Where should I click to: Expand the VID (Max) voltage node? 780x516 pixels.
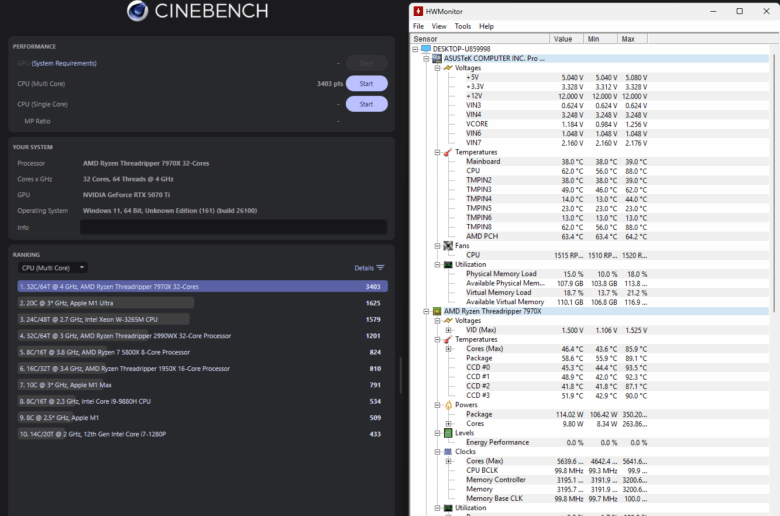[448, 330]
